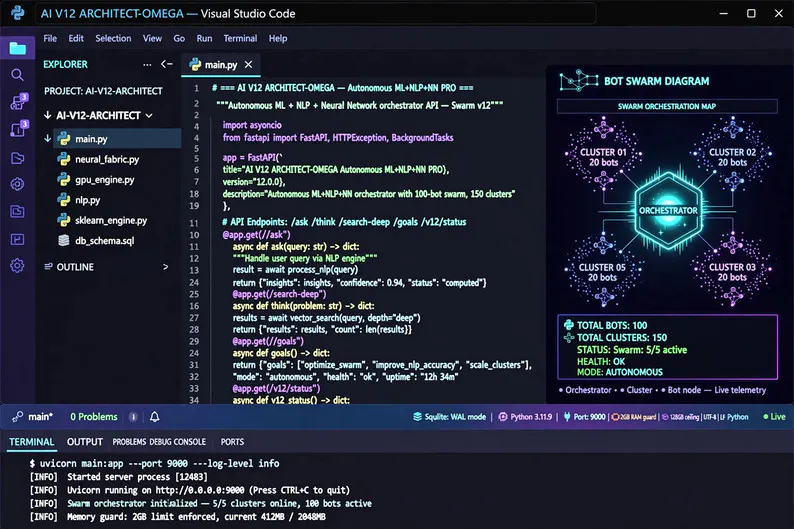Switch to the PROBLEMS panel tab
The image size is (794, 529).
[x=129, y=442]
